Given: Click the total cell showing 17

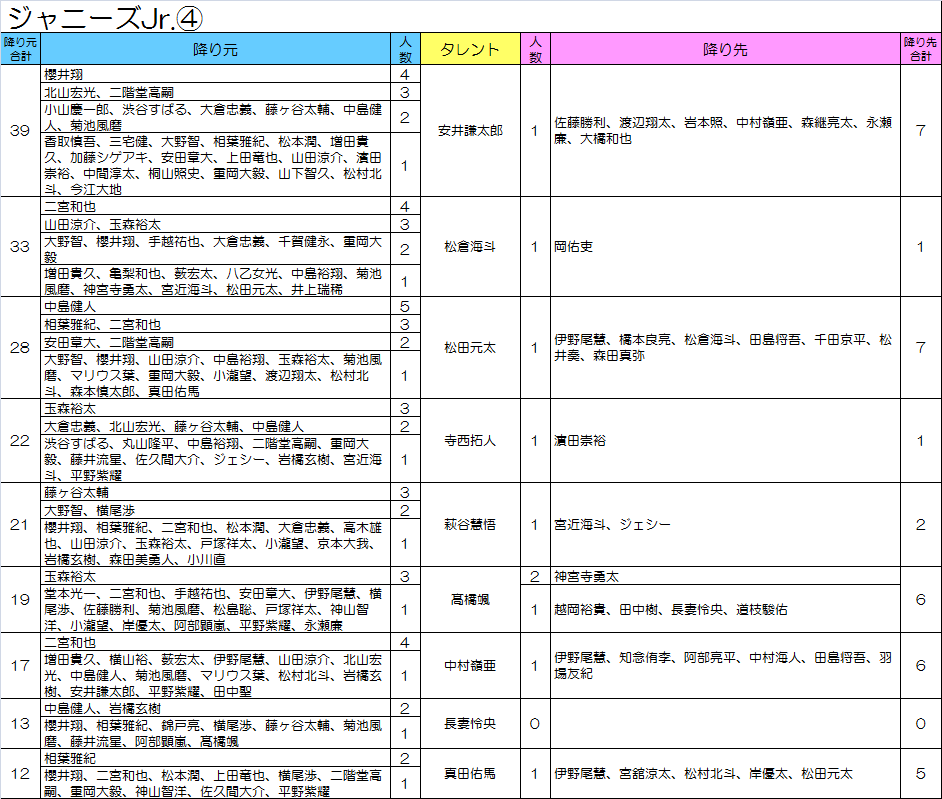Looking at the screenshot, I should pyautogui.click(x=20, y=666).
